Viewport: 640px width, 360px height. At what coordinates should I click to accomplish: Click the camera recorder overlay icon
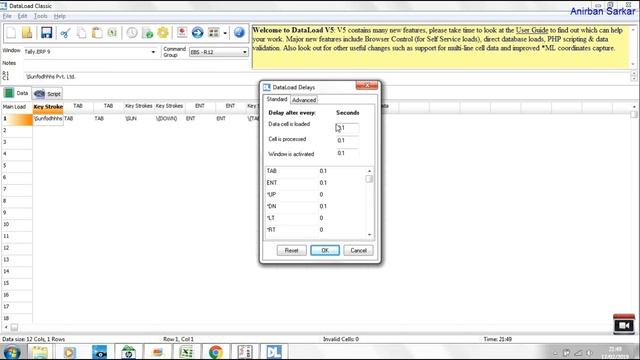(624, 324)
